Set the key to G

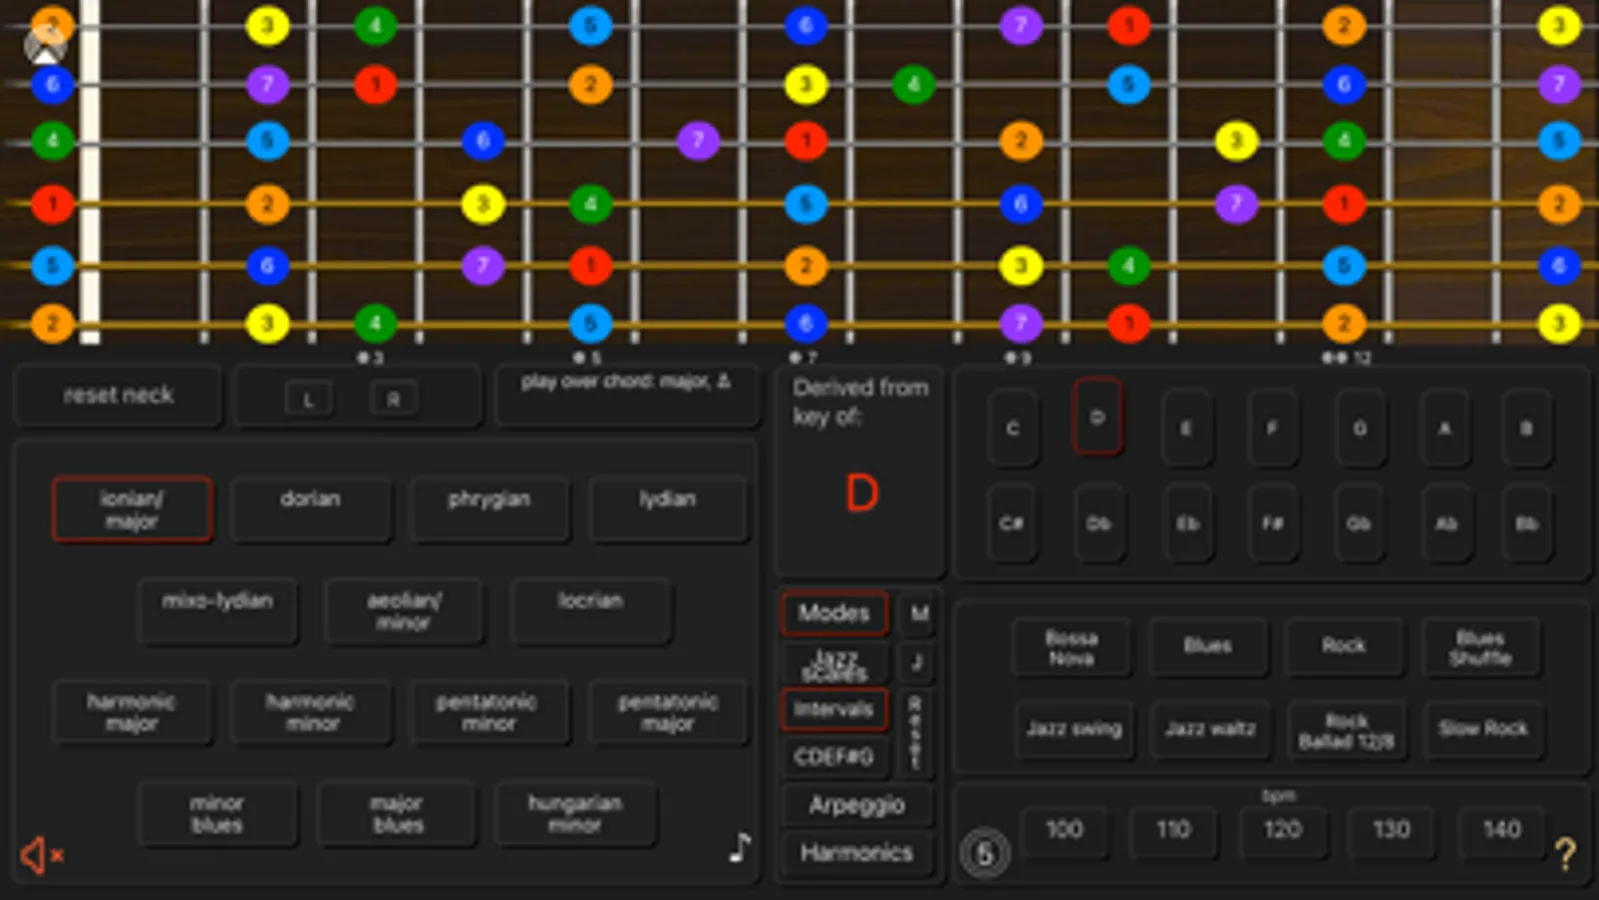[x=1360, y=428]
